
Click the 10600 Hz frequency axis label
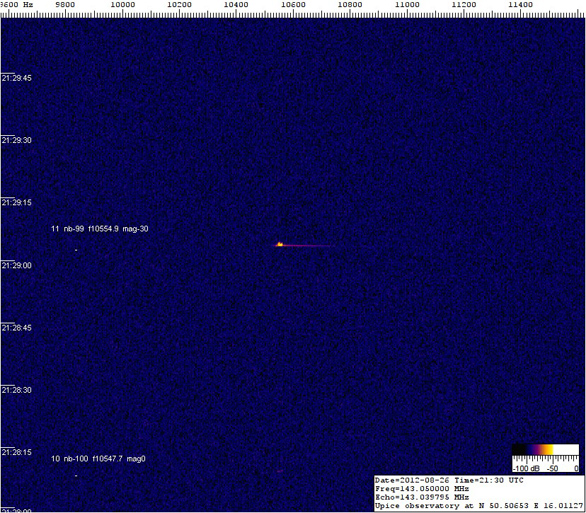(x=293, y=4)
